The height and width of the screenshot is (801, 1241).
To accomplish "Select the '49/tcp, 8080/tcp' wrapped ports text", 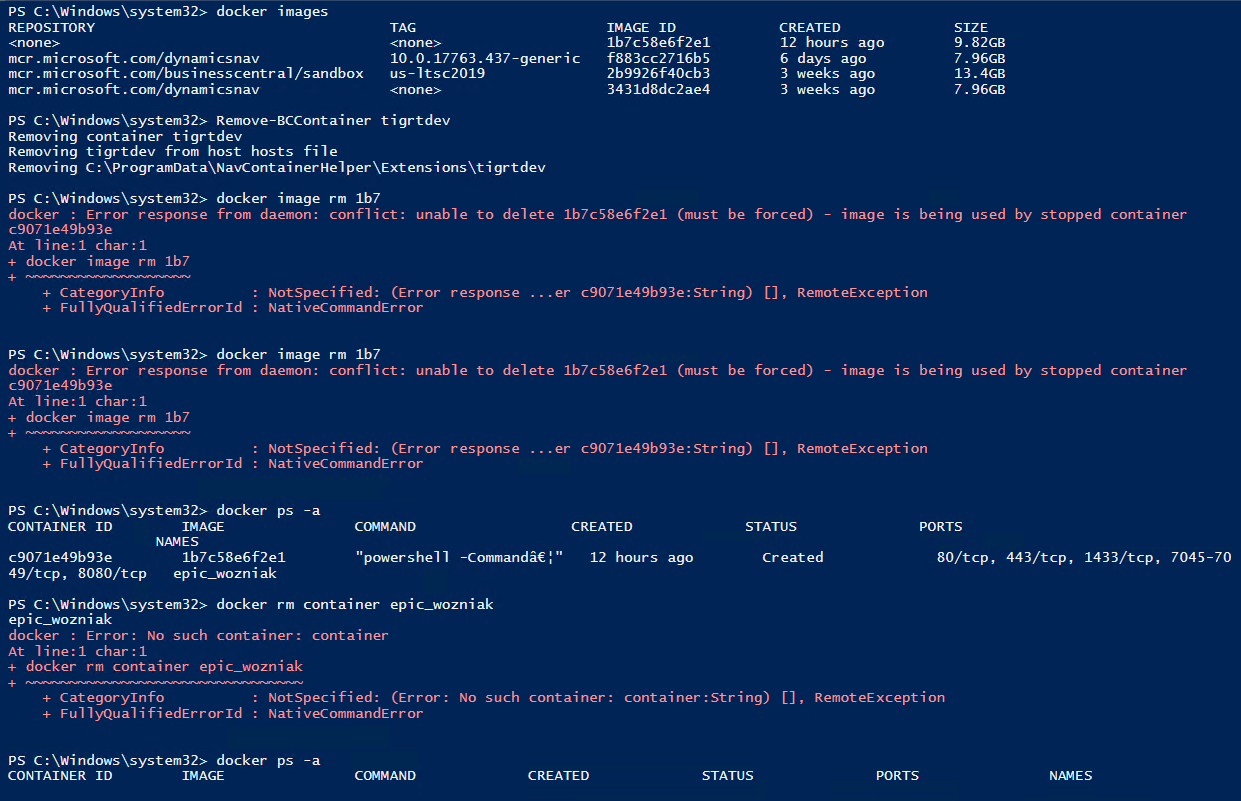I will point(77,573).
